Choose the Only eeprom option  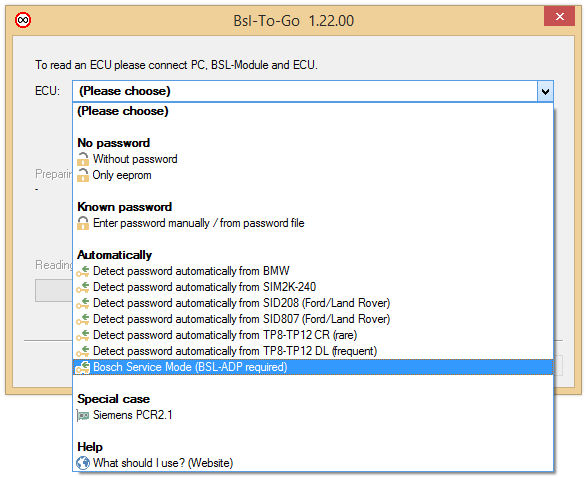pyautogui.click(x=313, y=175)
